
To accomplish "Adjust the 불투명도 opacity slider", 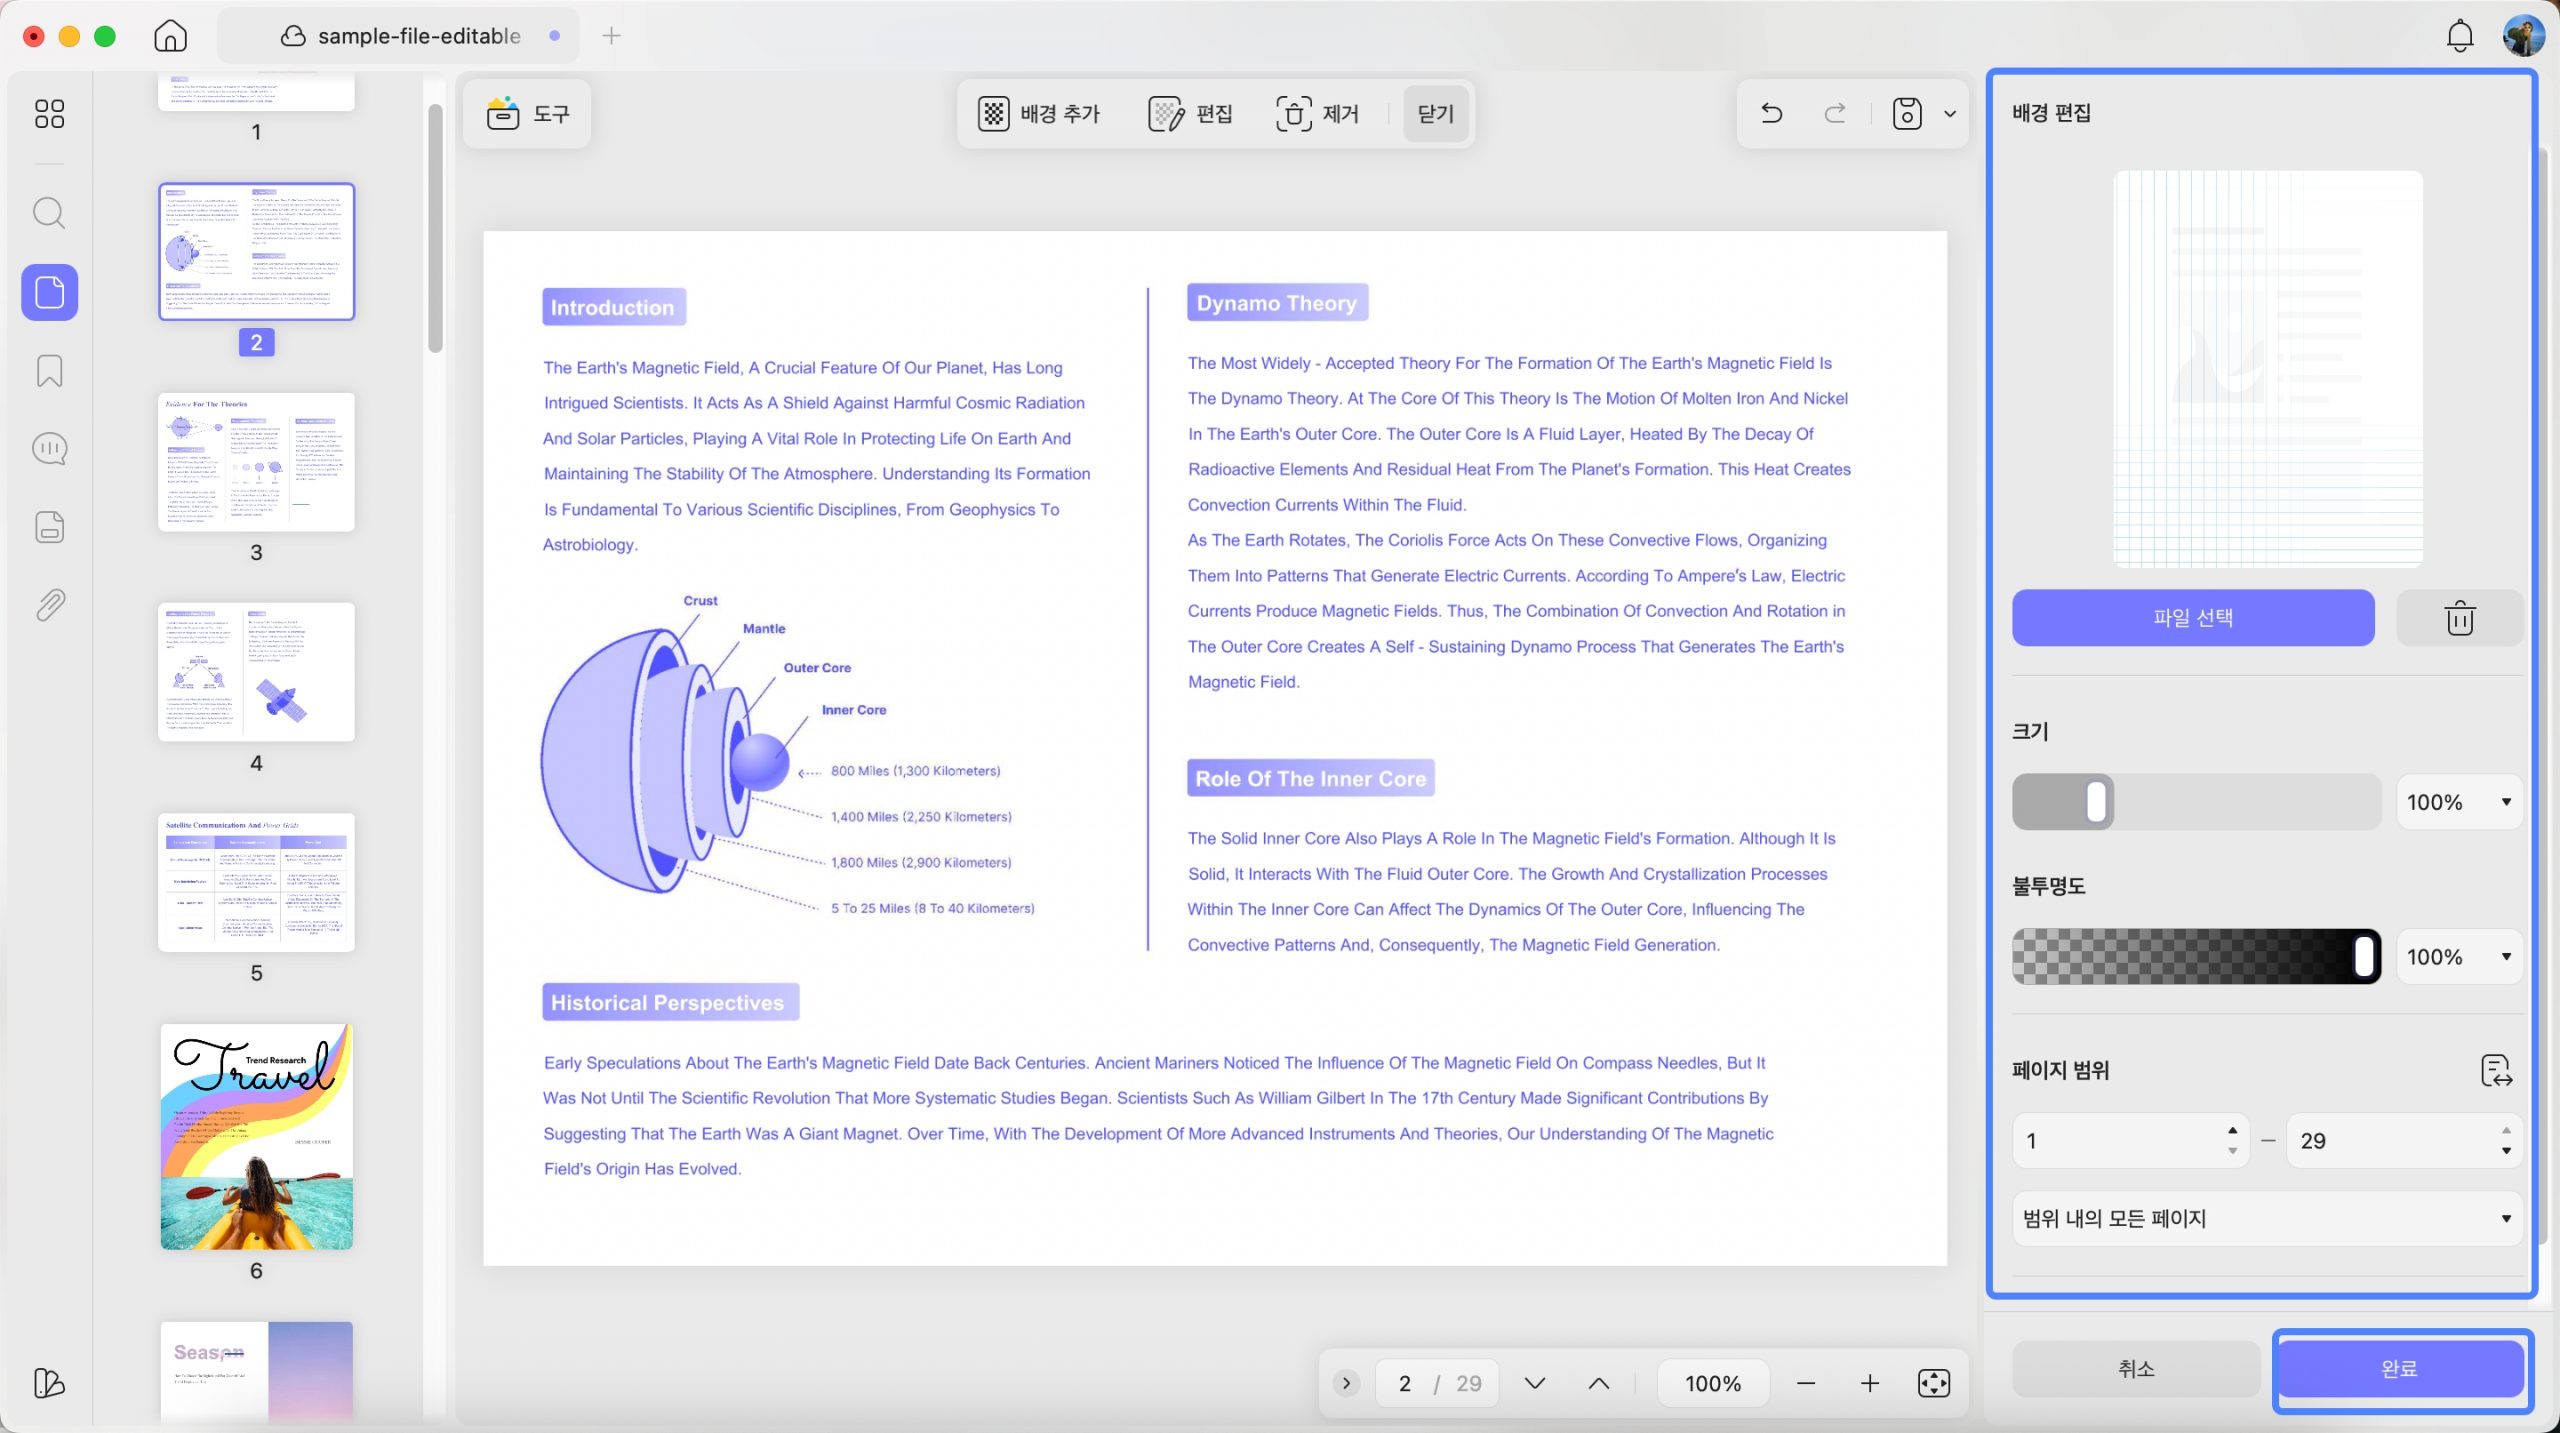I will (x=2196, y=957).
